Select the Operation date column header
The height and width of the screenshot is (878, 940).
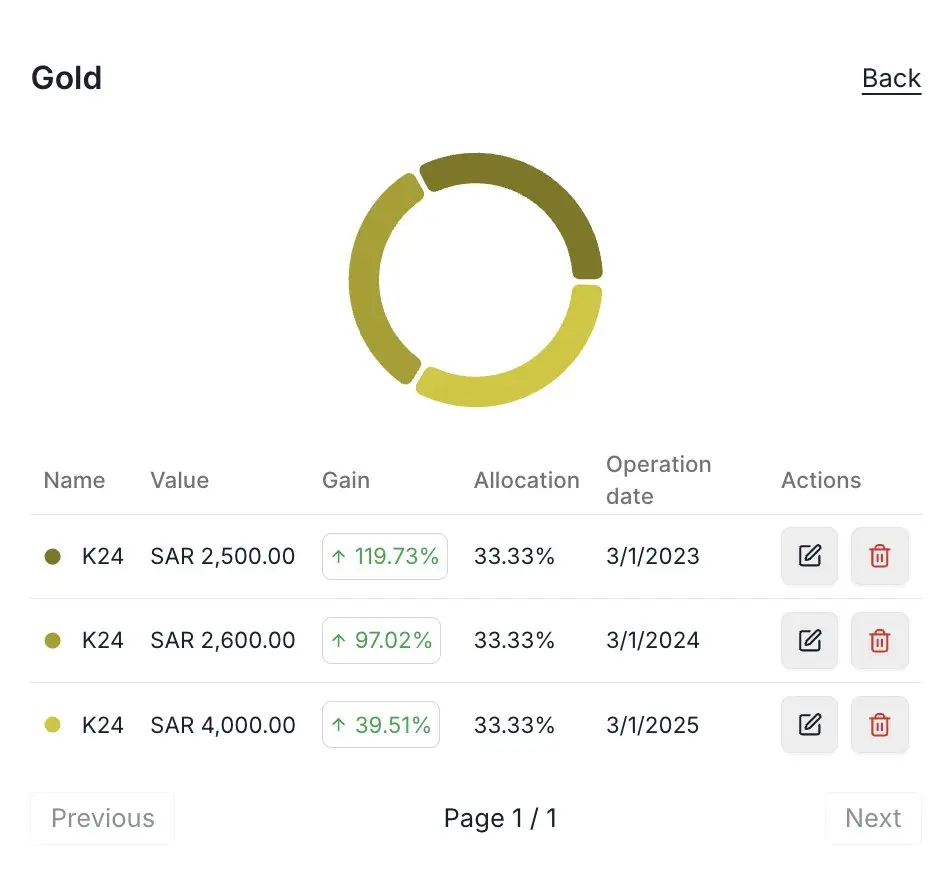[x=658, y=480]
